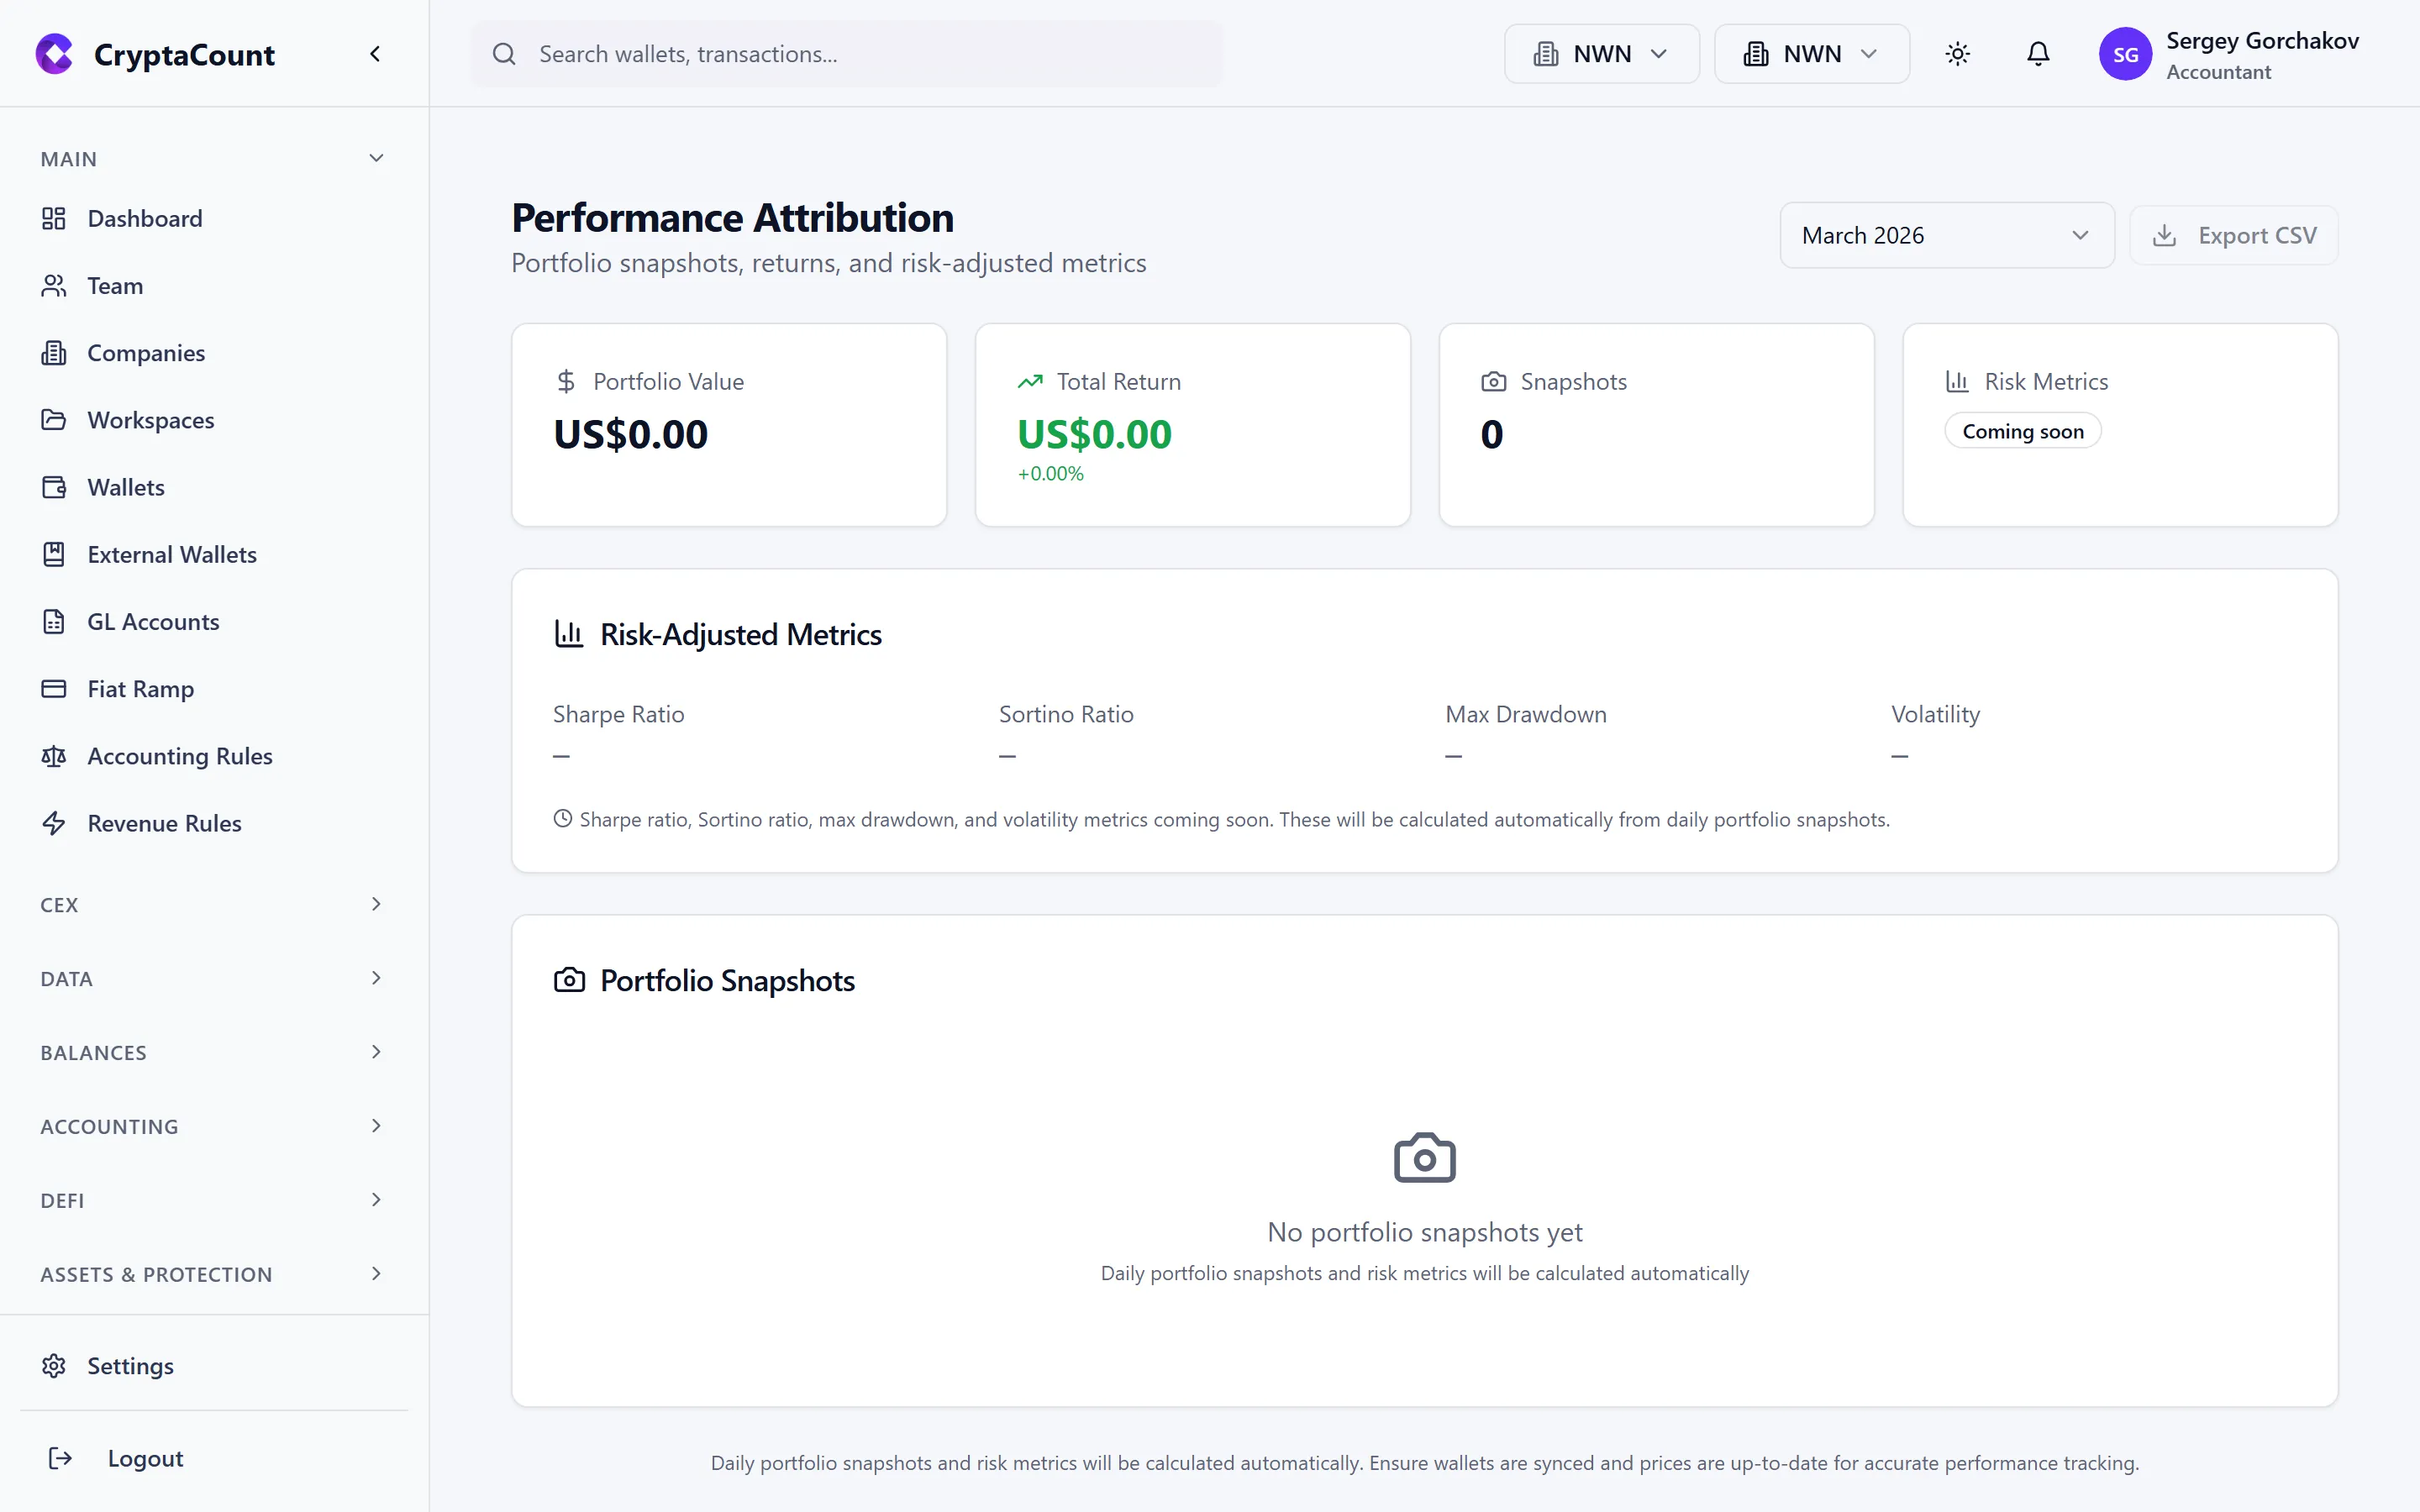Open notifications via bell icon
The width and height of the screenshot is (2420, 1512).
(x=2037, y=53)
